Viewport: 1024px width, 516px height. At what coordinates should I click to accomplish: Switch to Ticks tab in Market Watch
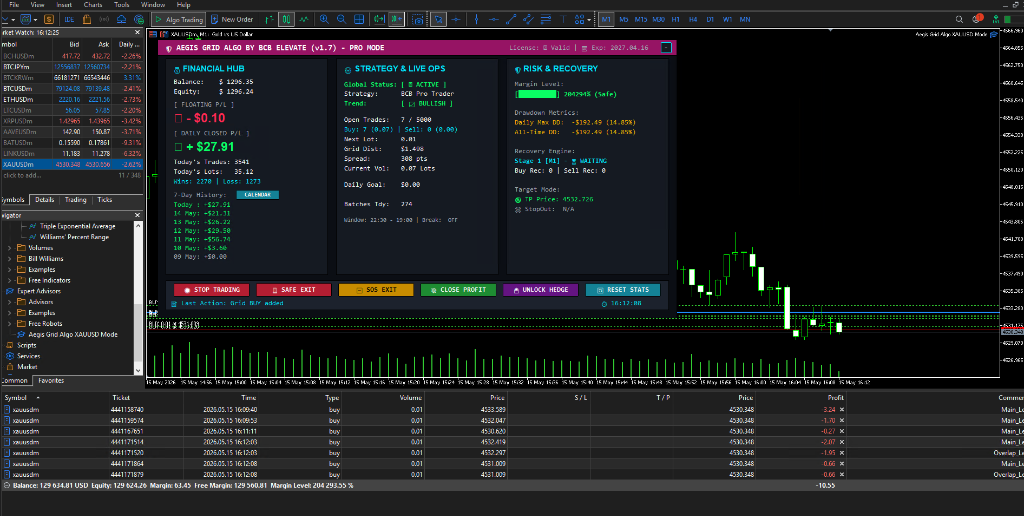[x=104, y=200]
